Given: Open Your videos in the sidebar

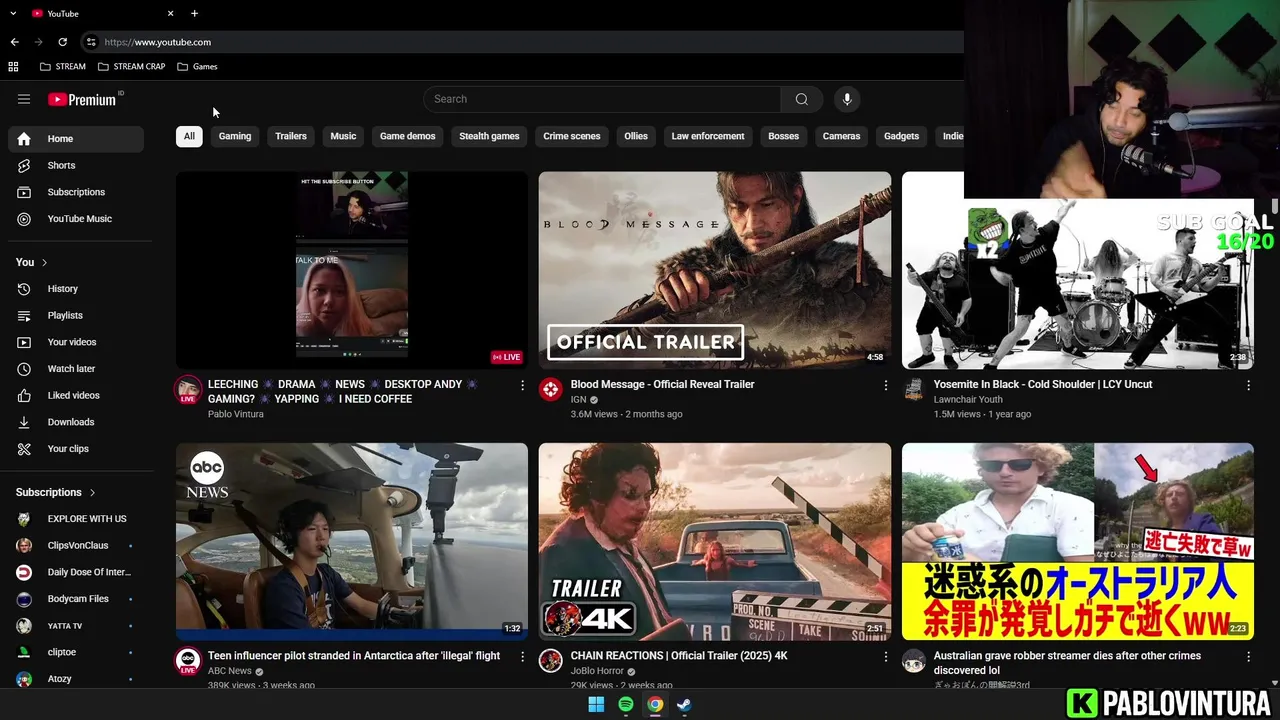Looking at the screenshot, I should point(76,342).
